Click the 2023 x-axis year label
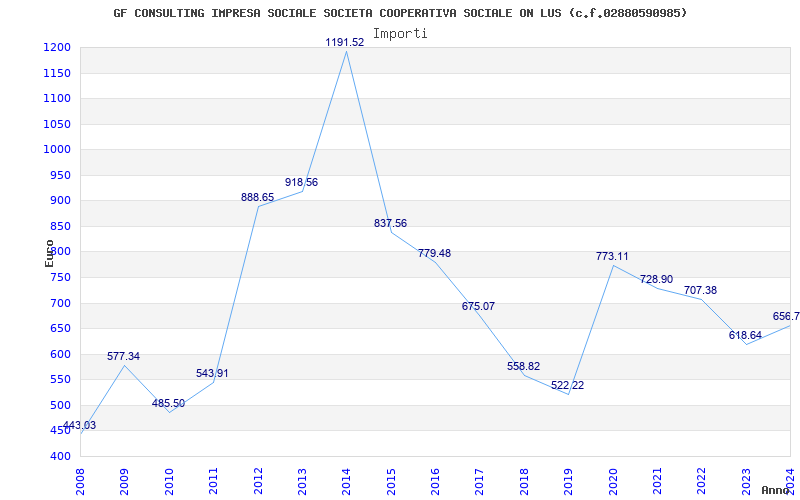This screenshot has height=500, width=800. click(x=746, y=481)
